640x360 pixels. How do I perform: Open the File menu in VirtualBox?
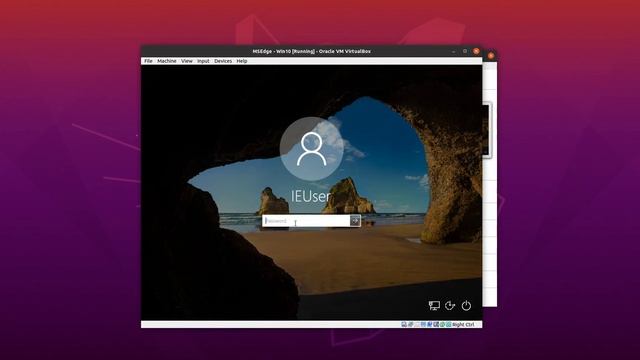pyautogui.click(x=148, y=61)
